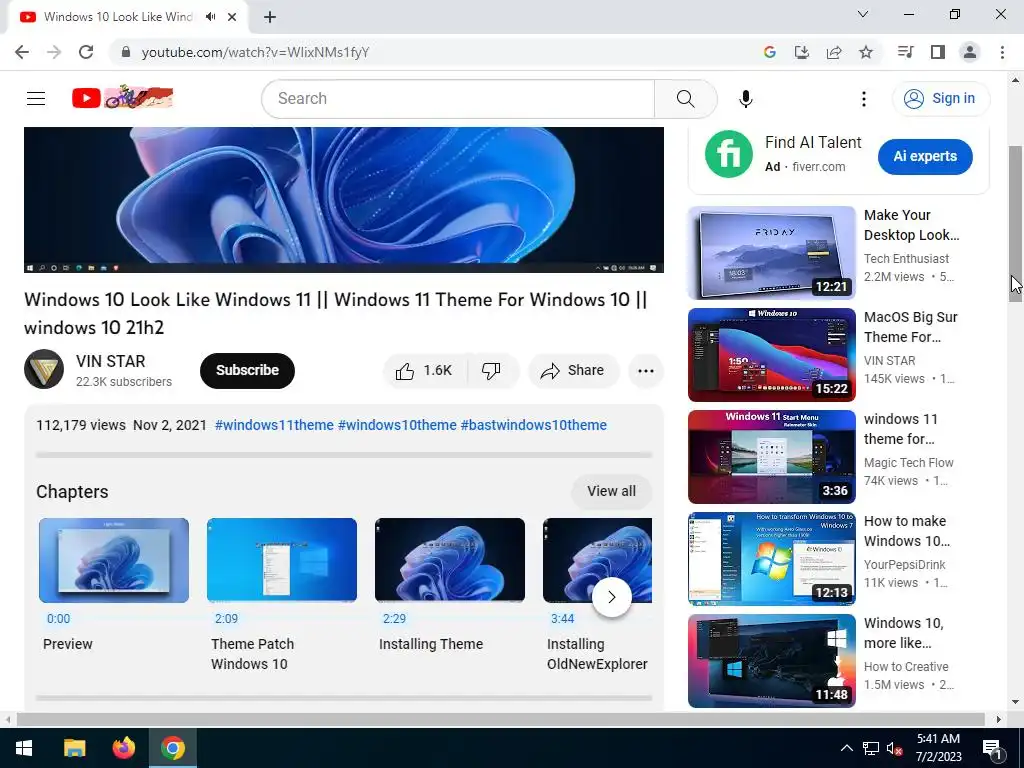Jump to Theme Patch Windows 10 chapter

[x=282, y=560]
